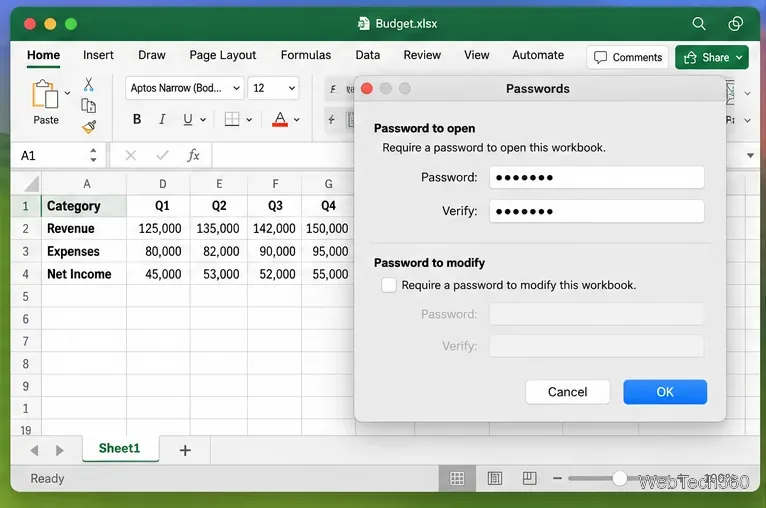Click the coauthoring icon in title bar
Viewport: 766px width, 508px height.
(735, 23)
